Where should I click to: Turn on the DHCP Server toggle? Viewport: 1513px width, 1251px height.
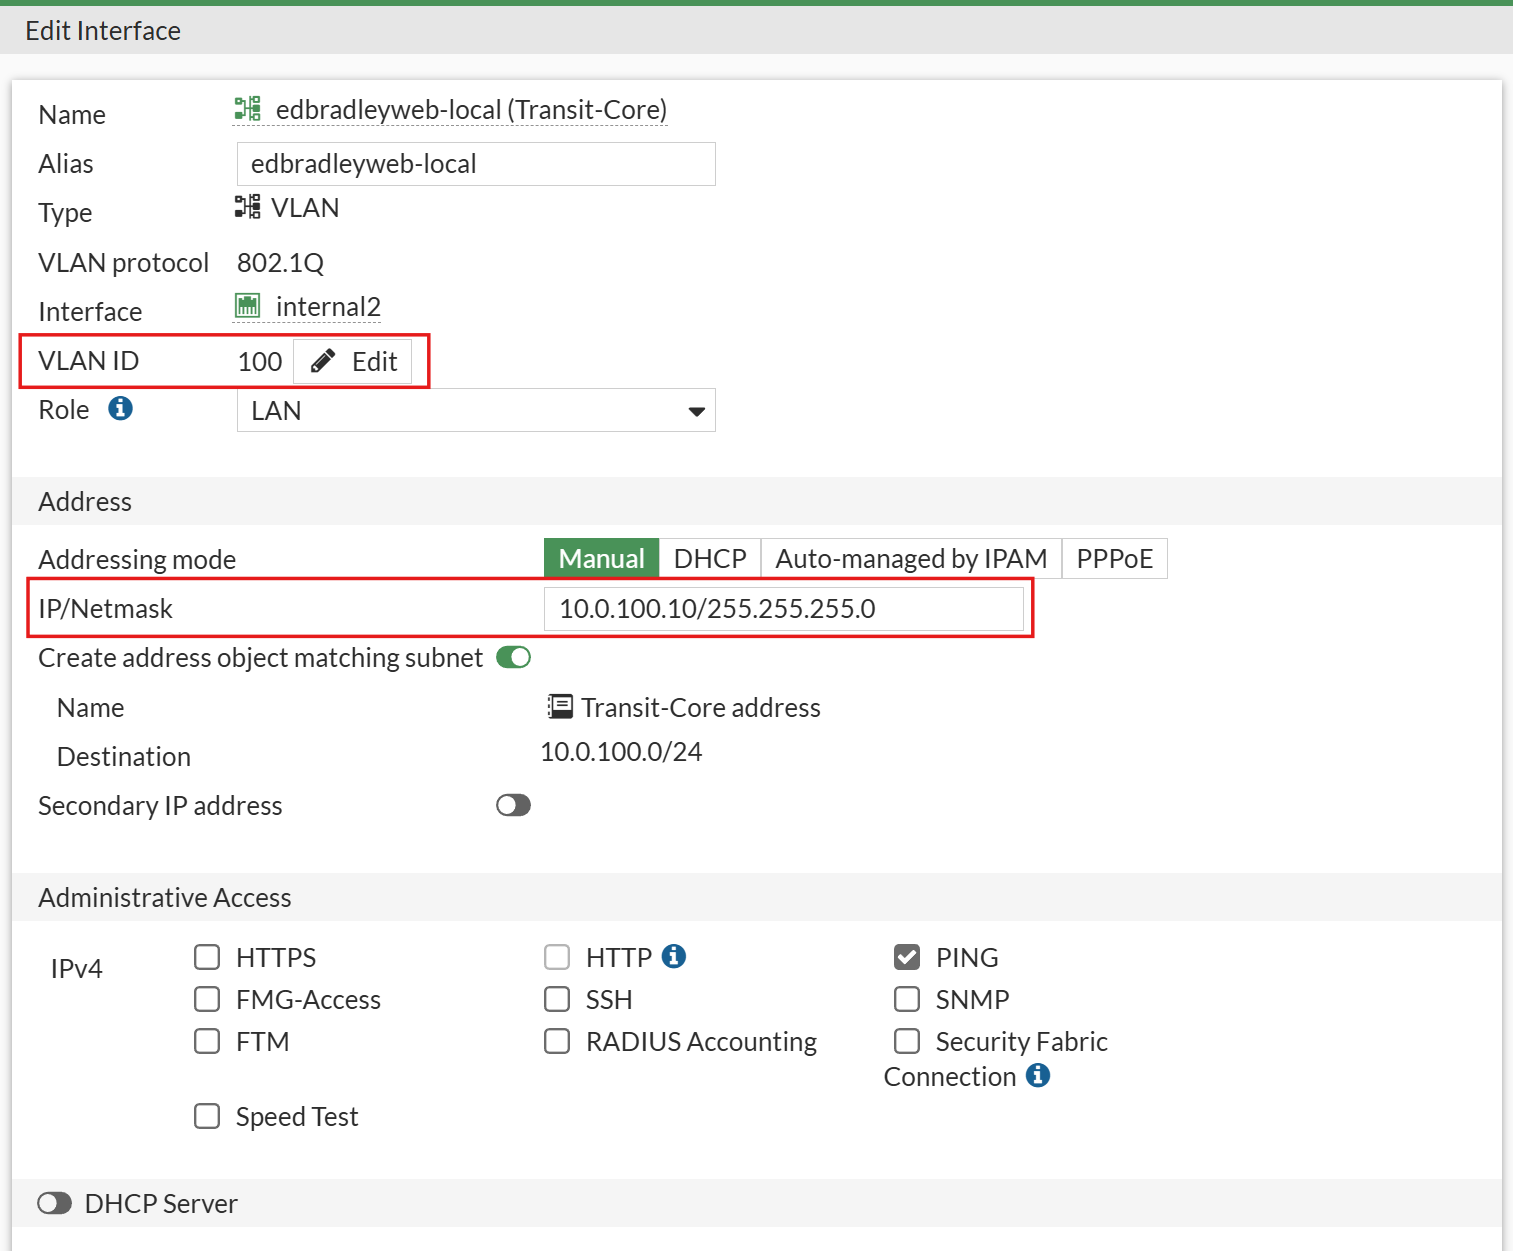pyautogui.click(x=55, y=1203)
